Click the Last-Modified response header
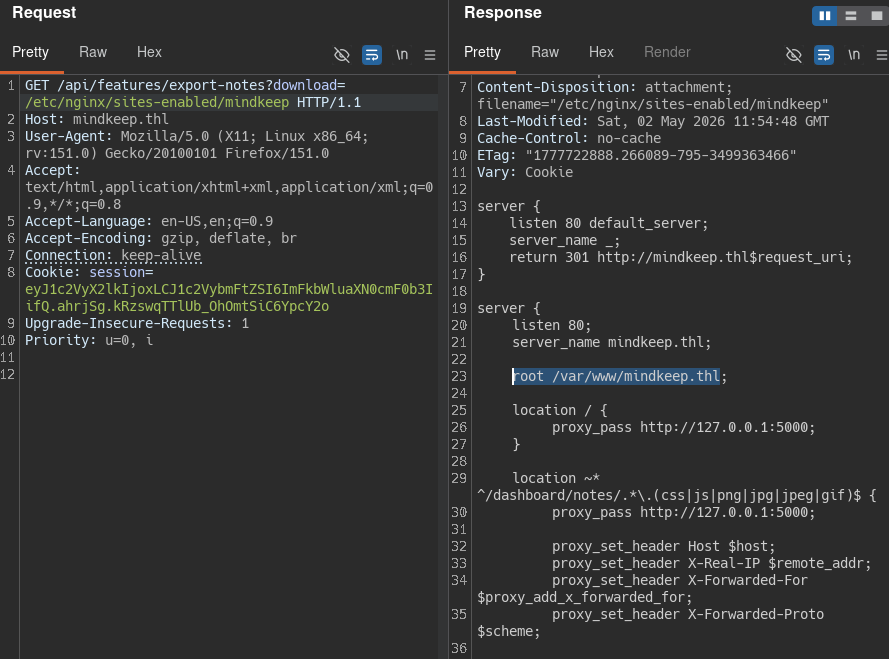This screenshot has width=889, height=659. 653,121
